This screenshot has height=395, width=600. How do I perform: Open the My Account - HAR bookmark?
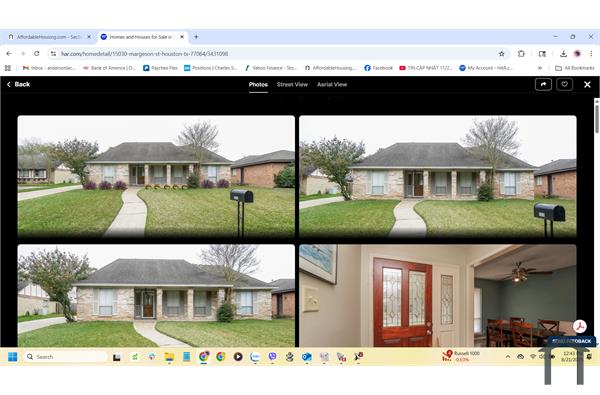pyautogui.click(x=486, y=68)
